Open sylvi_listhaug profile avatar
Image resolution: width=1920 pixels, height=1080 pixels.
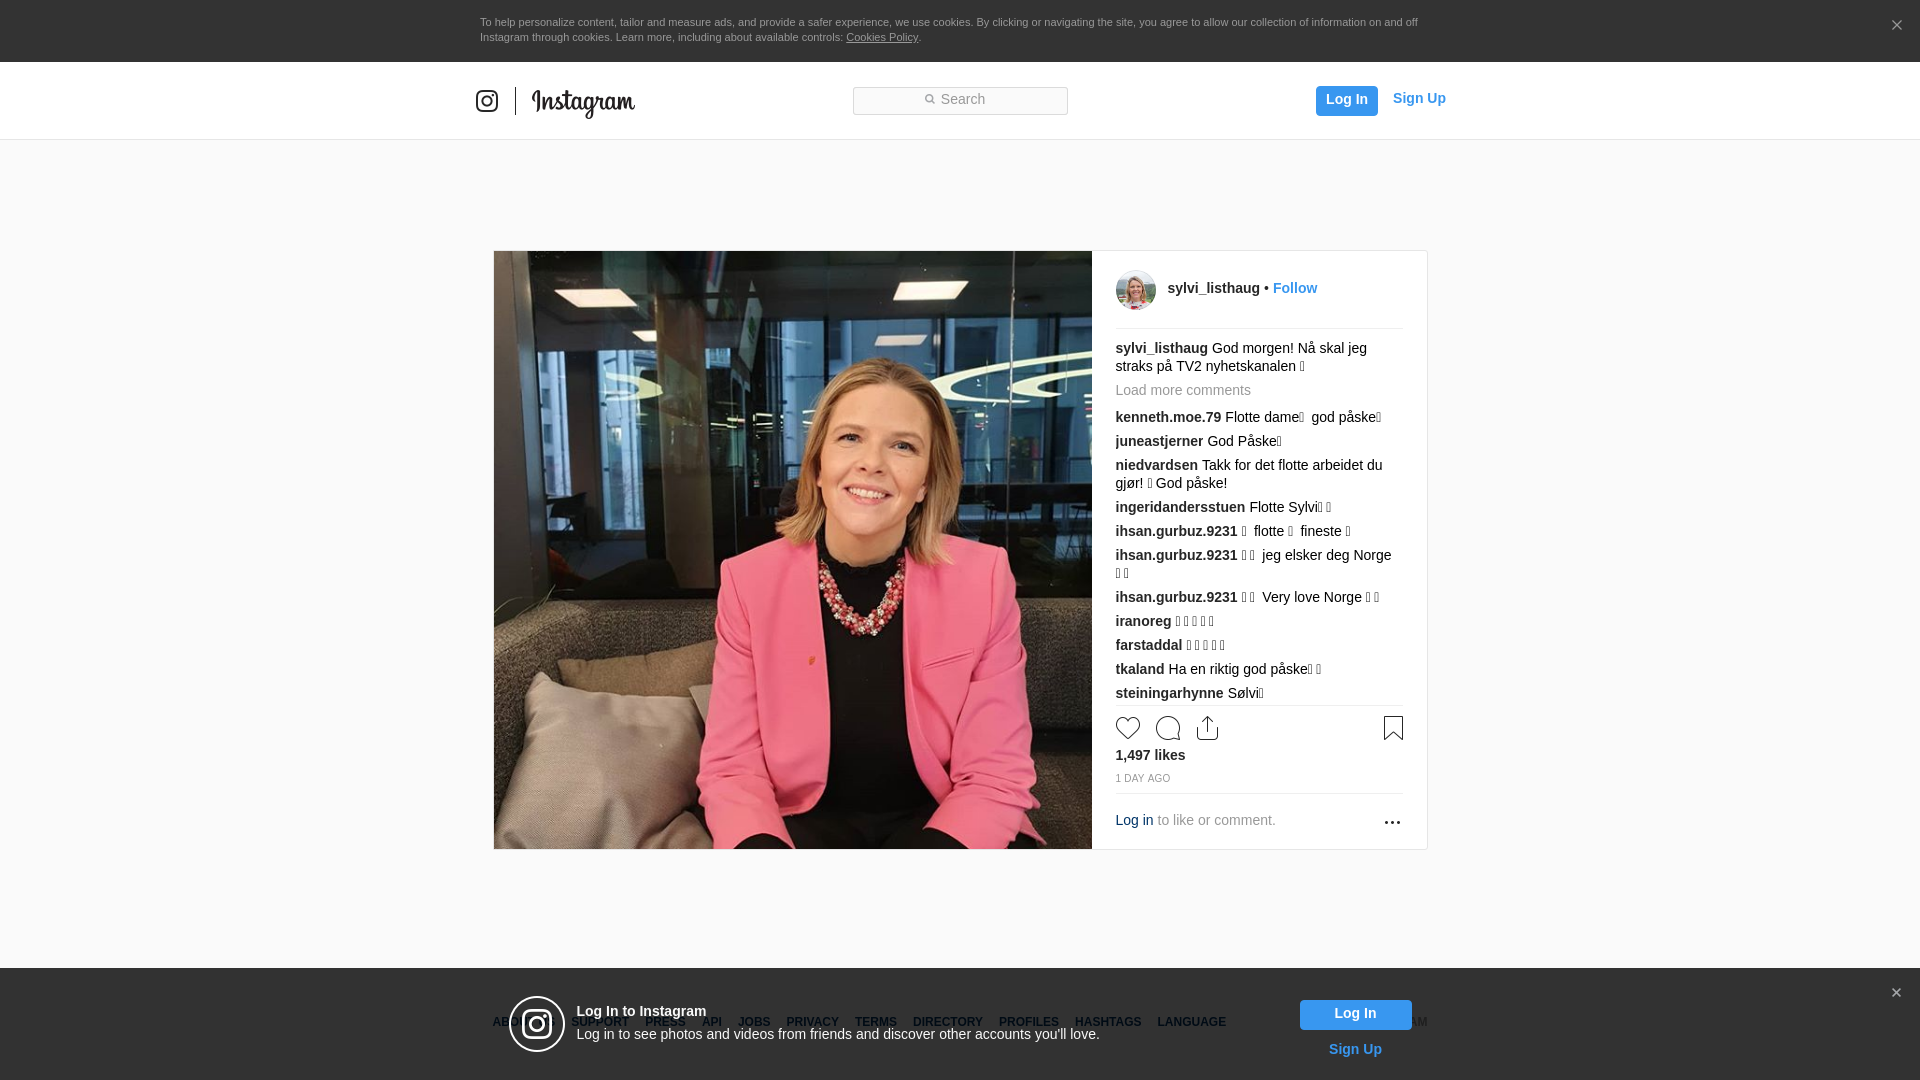click(x=1135, y=290)
